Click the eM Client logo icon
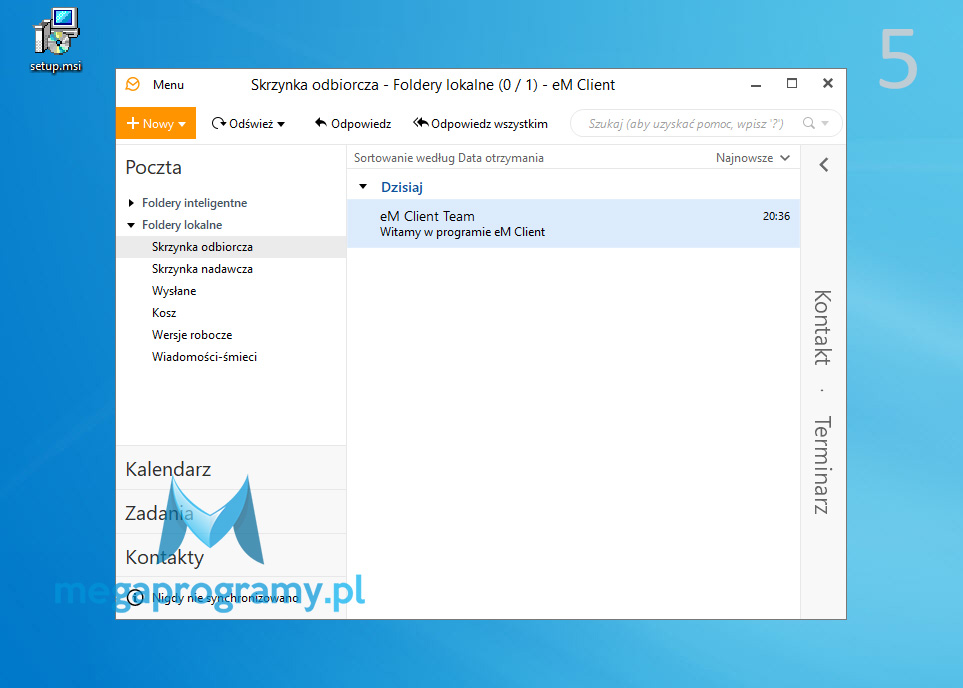 click(133, 84)
